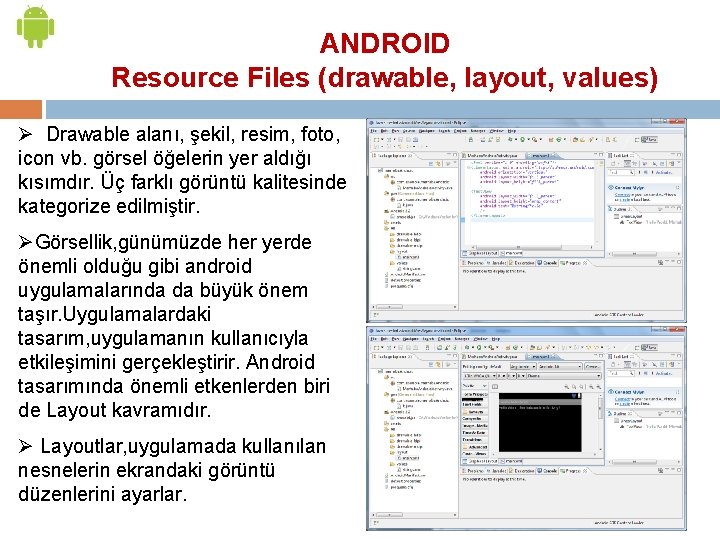Screen dimensions: 720x540
Task: Switch to the Declaration tab in the upper window
Action: point(522,263)
